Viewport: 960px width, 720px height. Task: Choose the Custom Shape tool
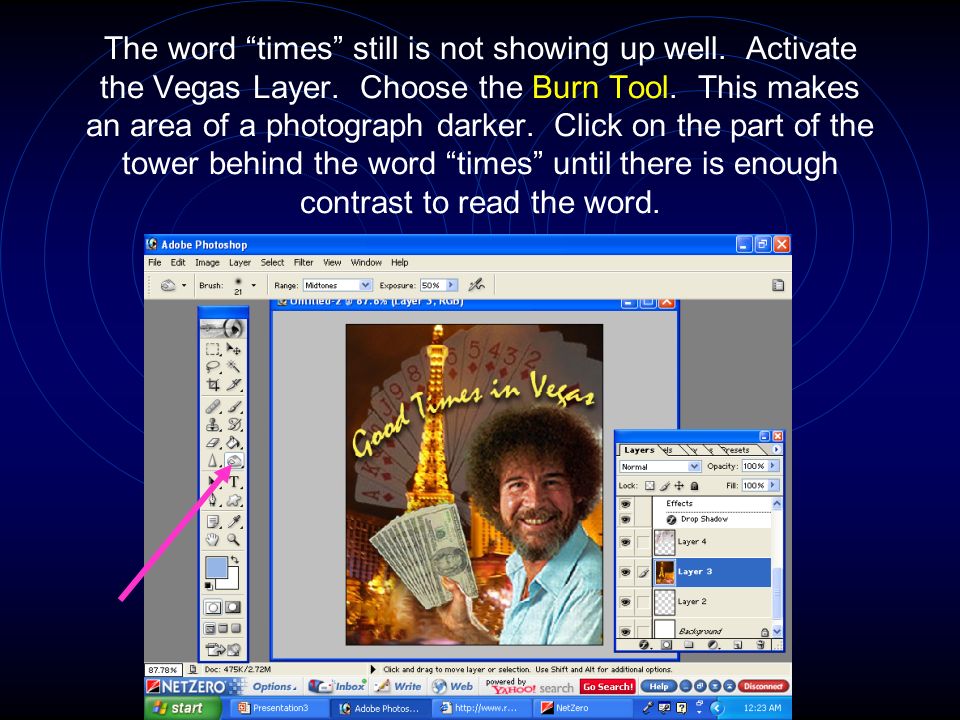point(234,500)
